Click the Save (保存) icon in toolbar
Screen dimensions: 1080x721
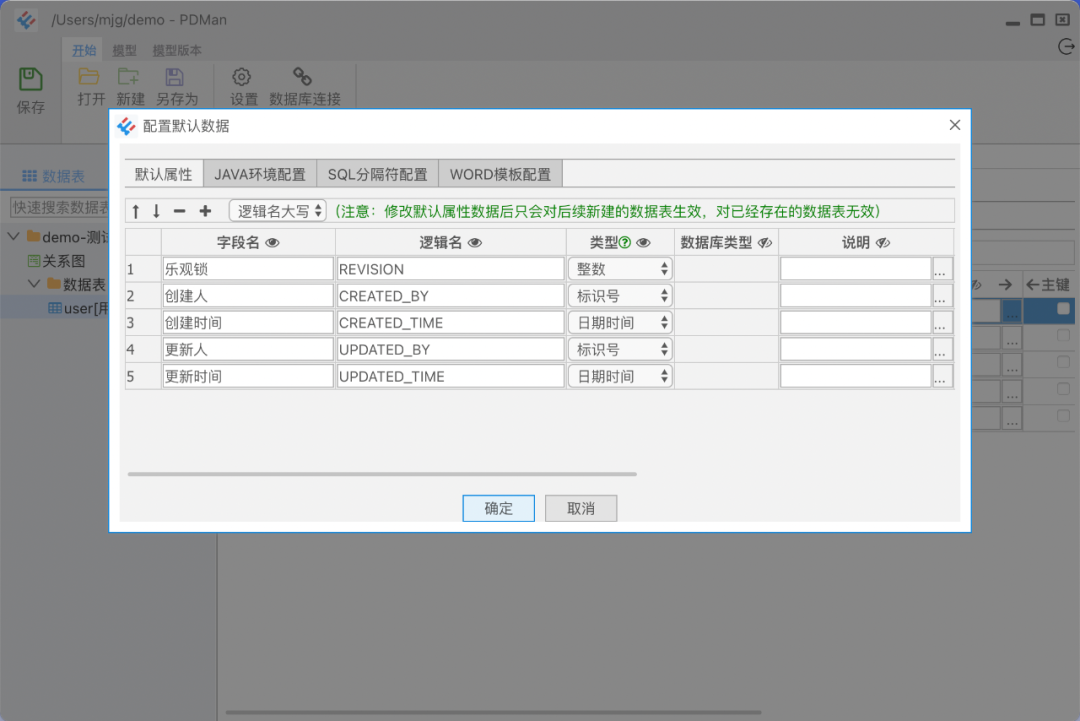pos(30,79)
